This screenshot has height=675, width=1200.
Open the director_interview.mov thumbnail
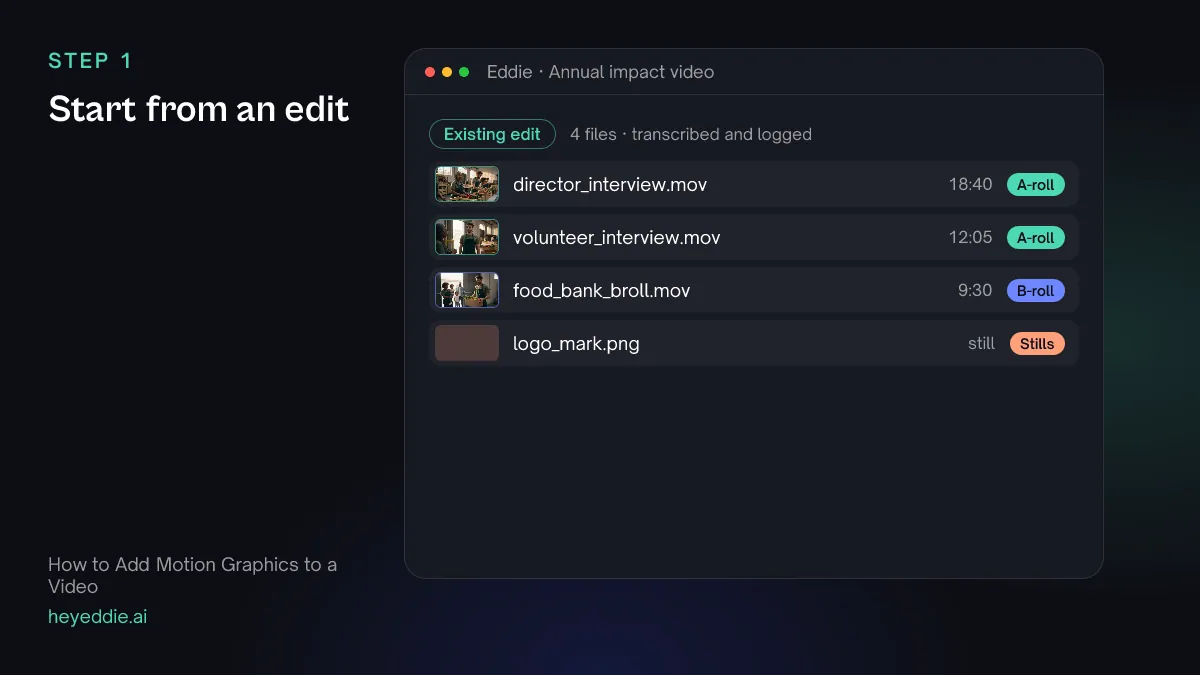467,184
